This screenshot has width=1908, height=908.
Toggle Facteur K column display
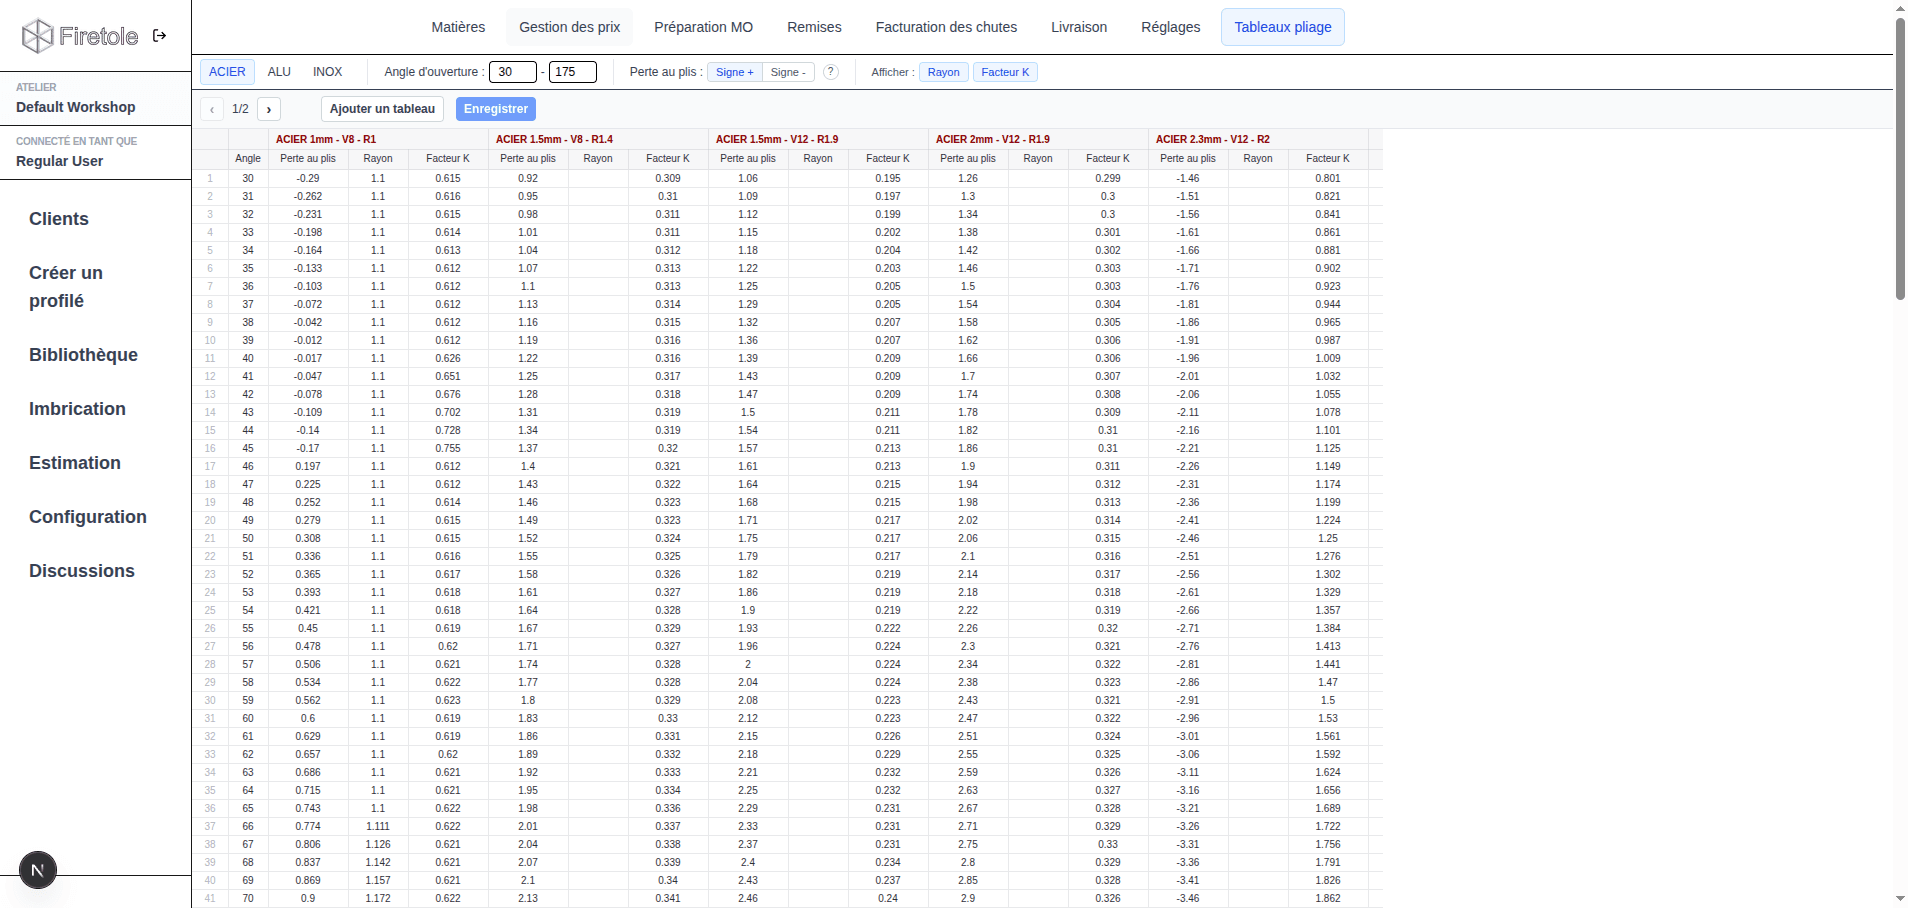point(1005,72)
